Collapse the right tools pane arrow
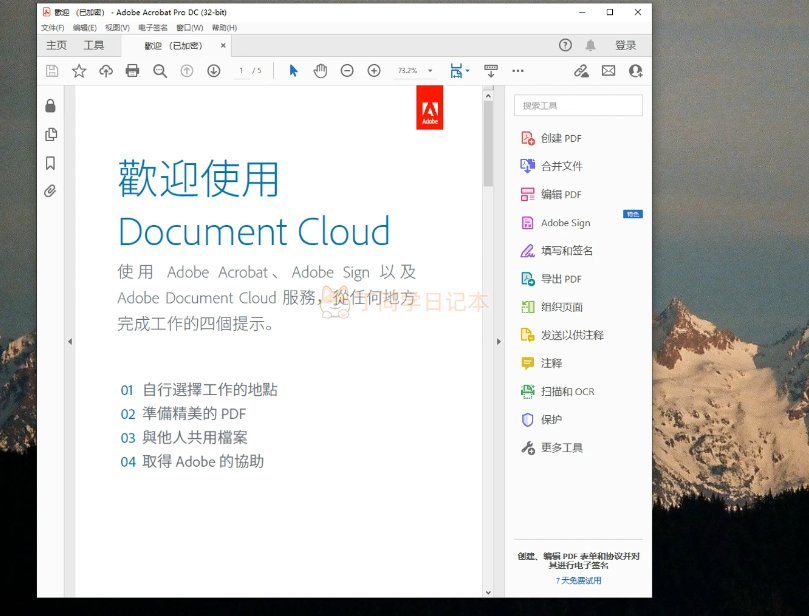This screenshot has height=616, width=809. click(x=498, y=342)
